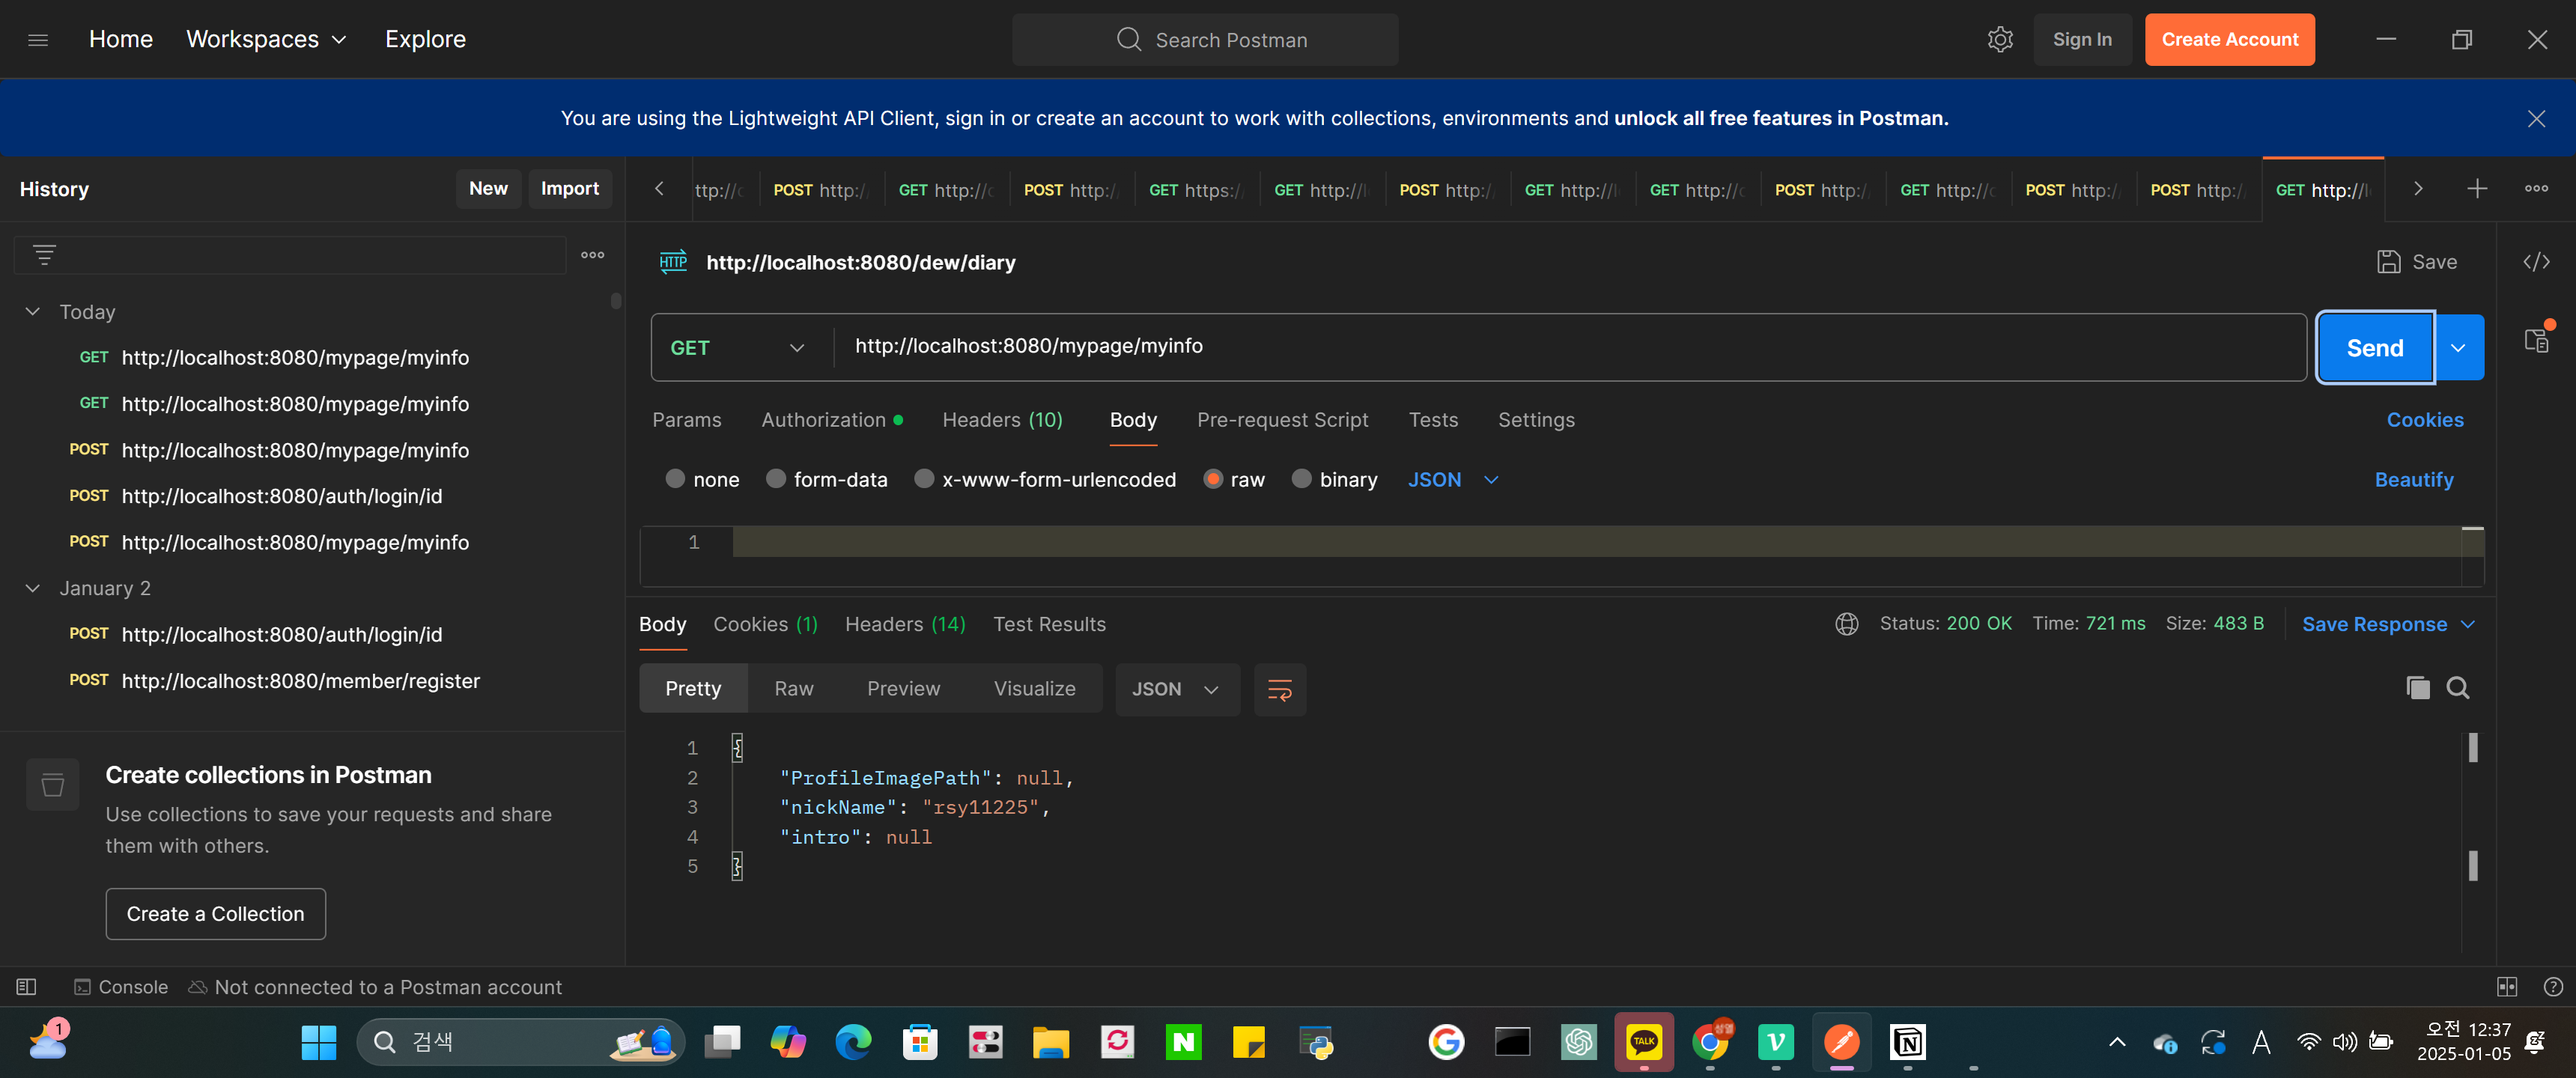Collapse the January 2 history group
Screen dimensions: 2576x1078
coord(33,588)
